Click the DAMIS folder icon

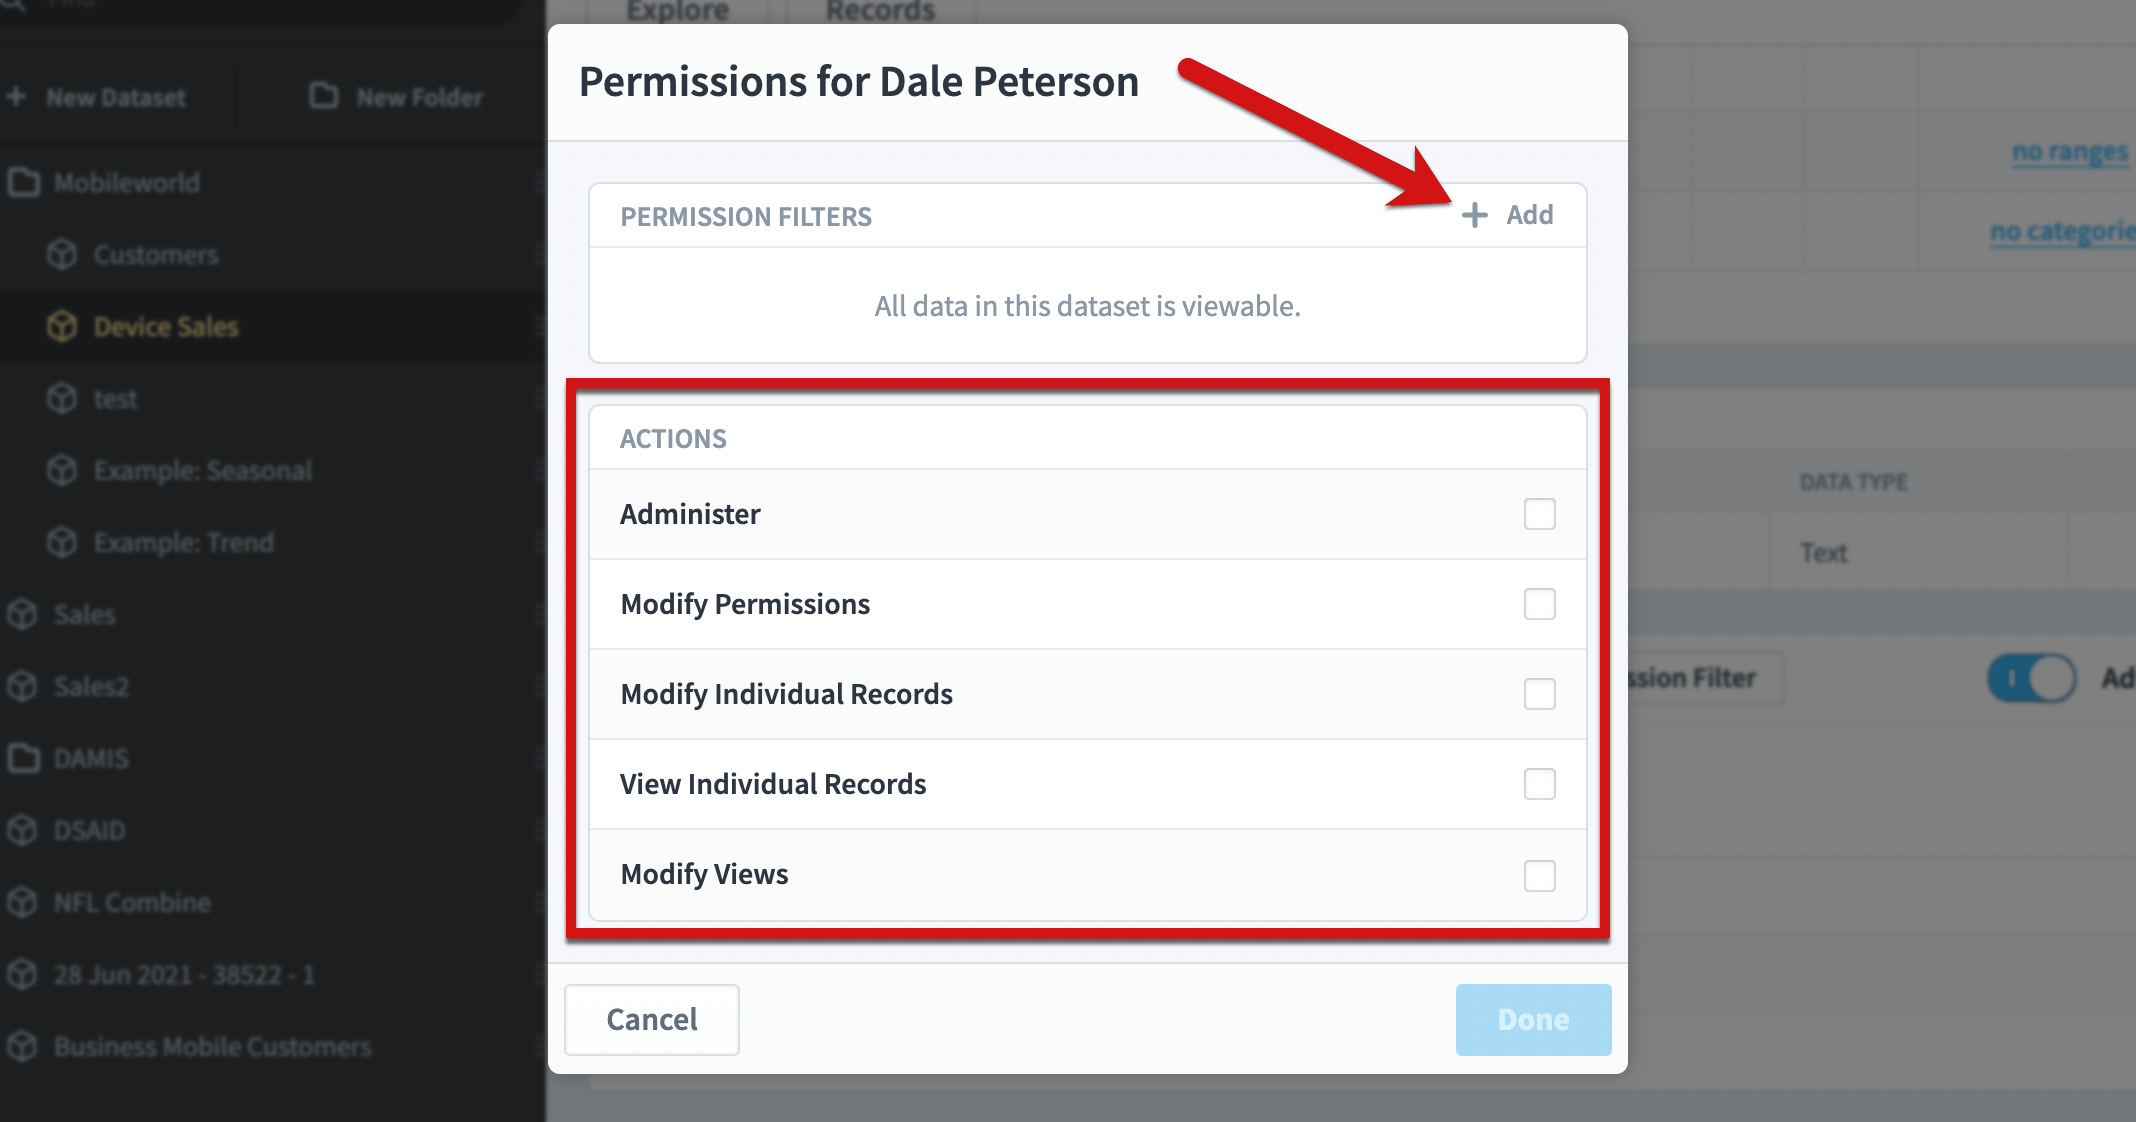coord(23,759)
